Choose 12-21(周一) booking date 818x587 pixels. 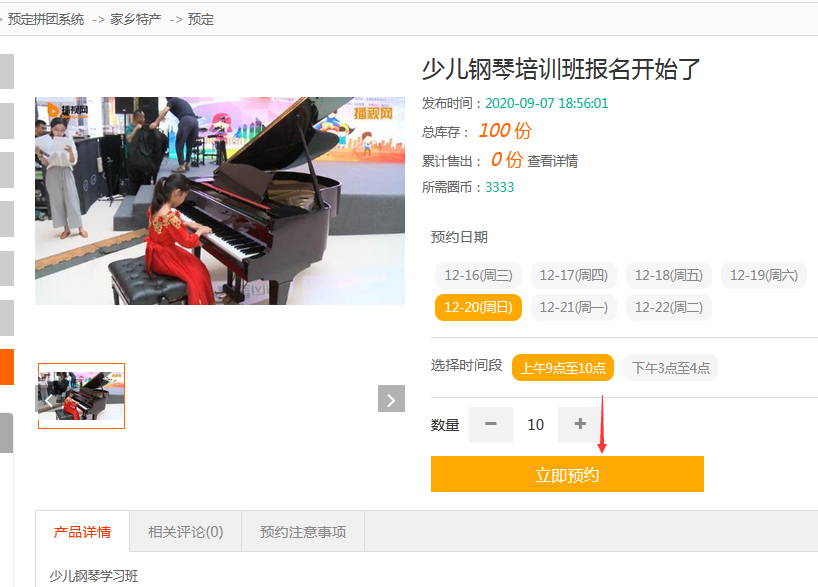[573, 308]
